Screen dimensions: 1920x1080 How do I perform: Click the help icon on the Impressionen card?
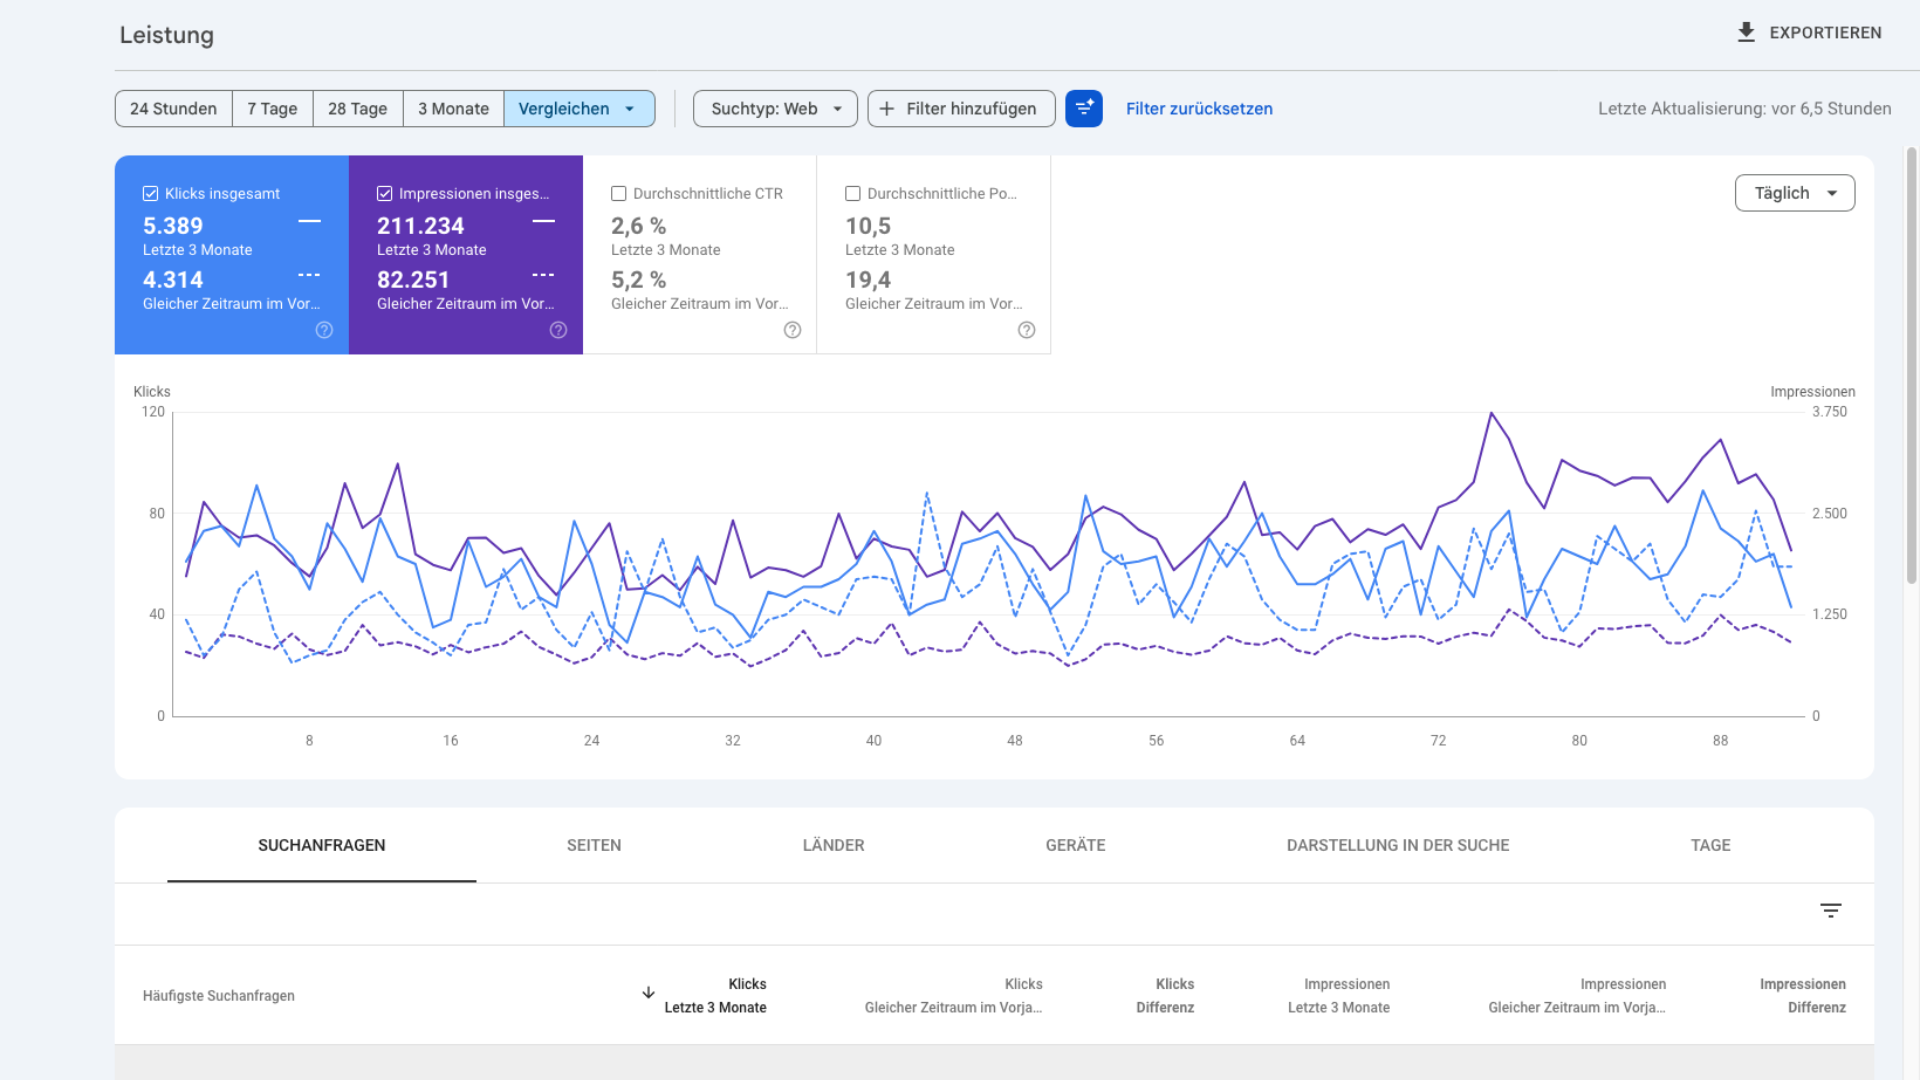pyautogui.click(x=558, y=330)
